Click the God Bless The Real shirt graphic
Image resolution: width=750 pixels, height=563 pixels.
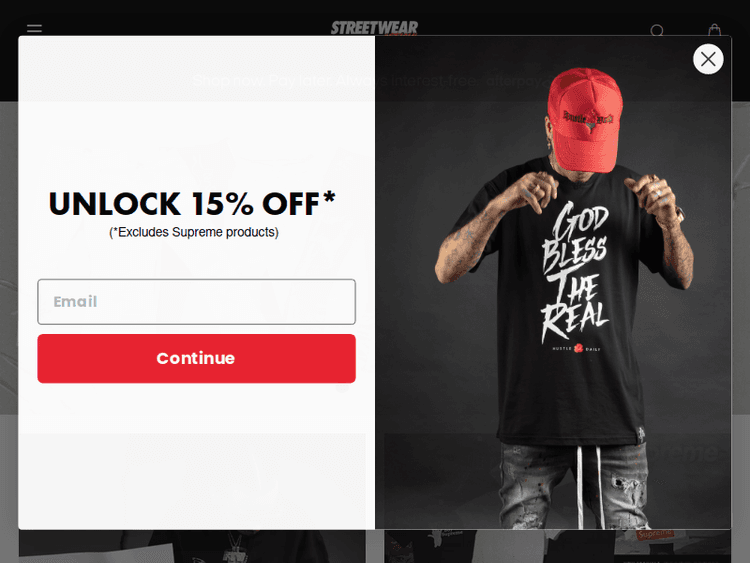[x=574, y=271]
